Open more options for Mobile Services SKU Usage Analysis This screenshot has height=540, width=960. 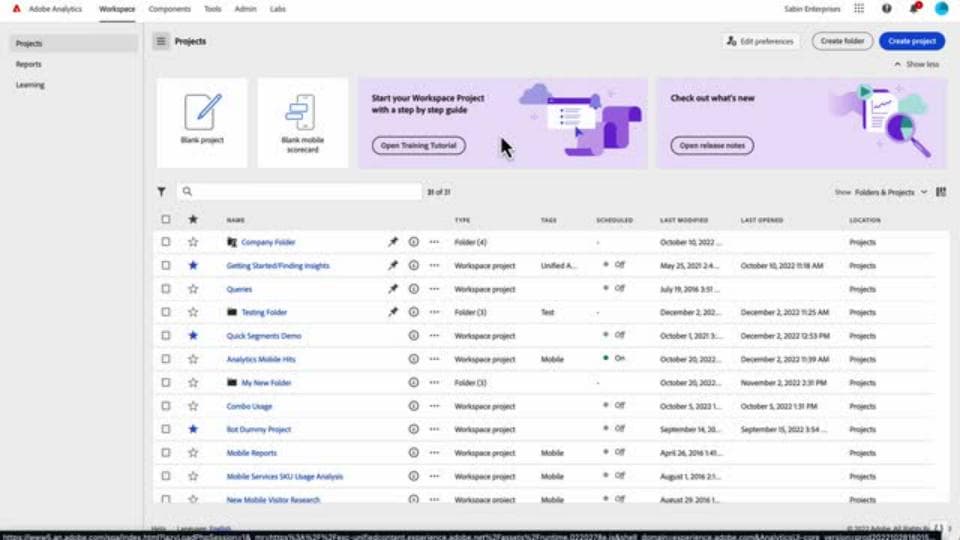(x=434, y=476)
